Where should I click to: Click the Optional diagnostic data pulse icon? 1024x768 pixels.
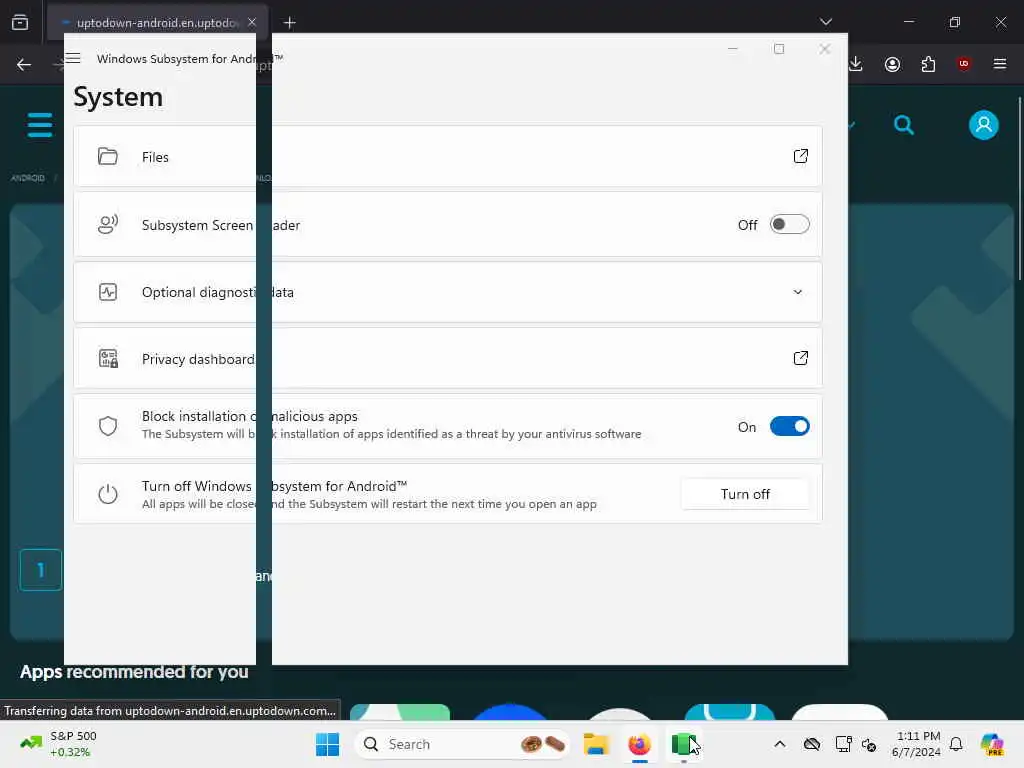tap(108, 292)
